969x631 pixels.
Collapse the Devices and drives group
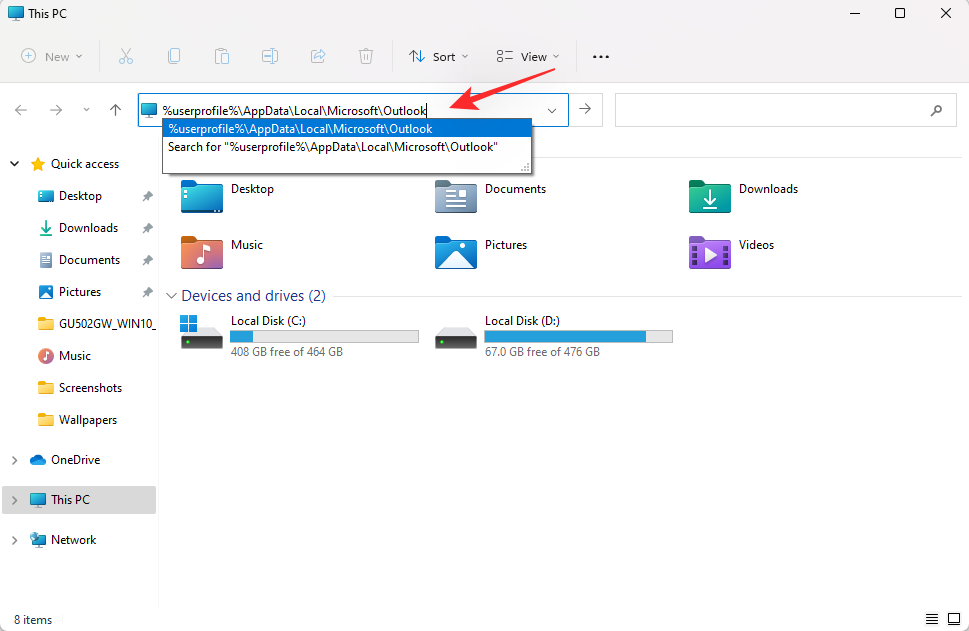coord(171,296)
